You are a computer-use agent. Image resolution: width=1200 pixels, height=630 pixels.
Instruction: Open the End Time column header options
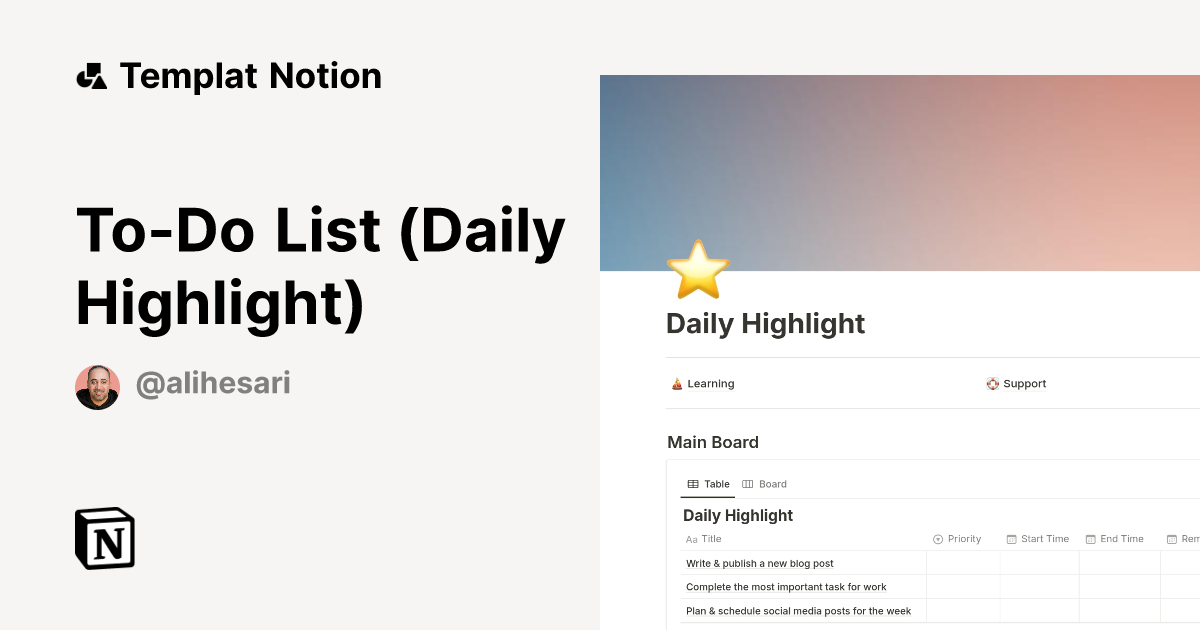tap(1115, 539)
